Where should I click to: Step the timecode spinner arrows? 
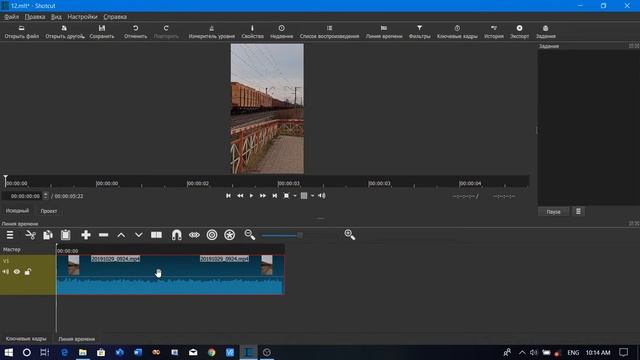coord(45,196)
